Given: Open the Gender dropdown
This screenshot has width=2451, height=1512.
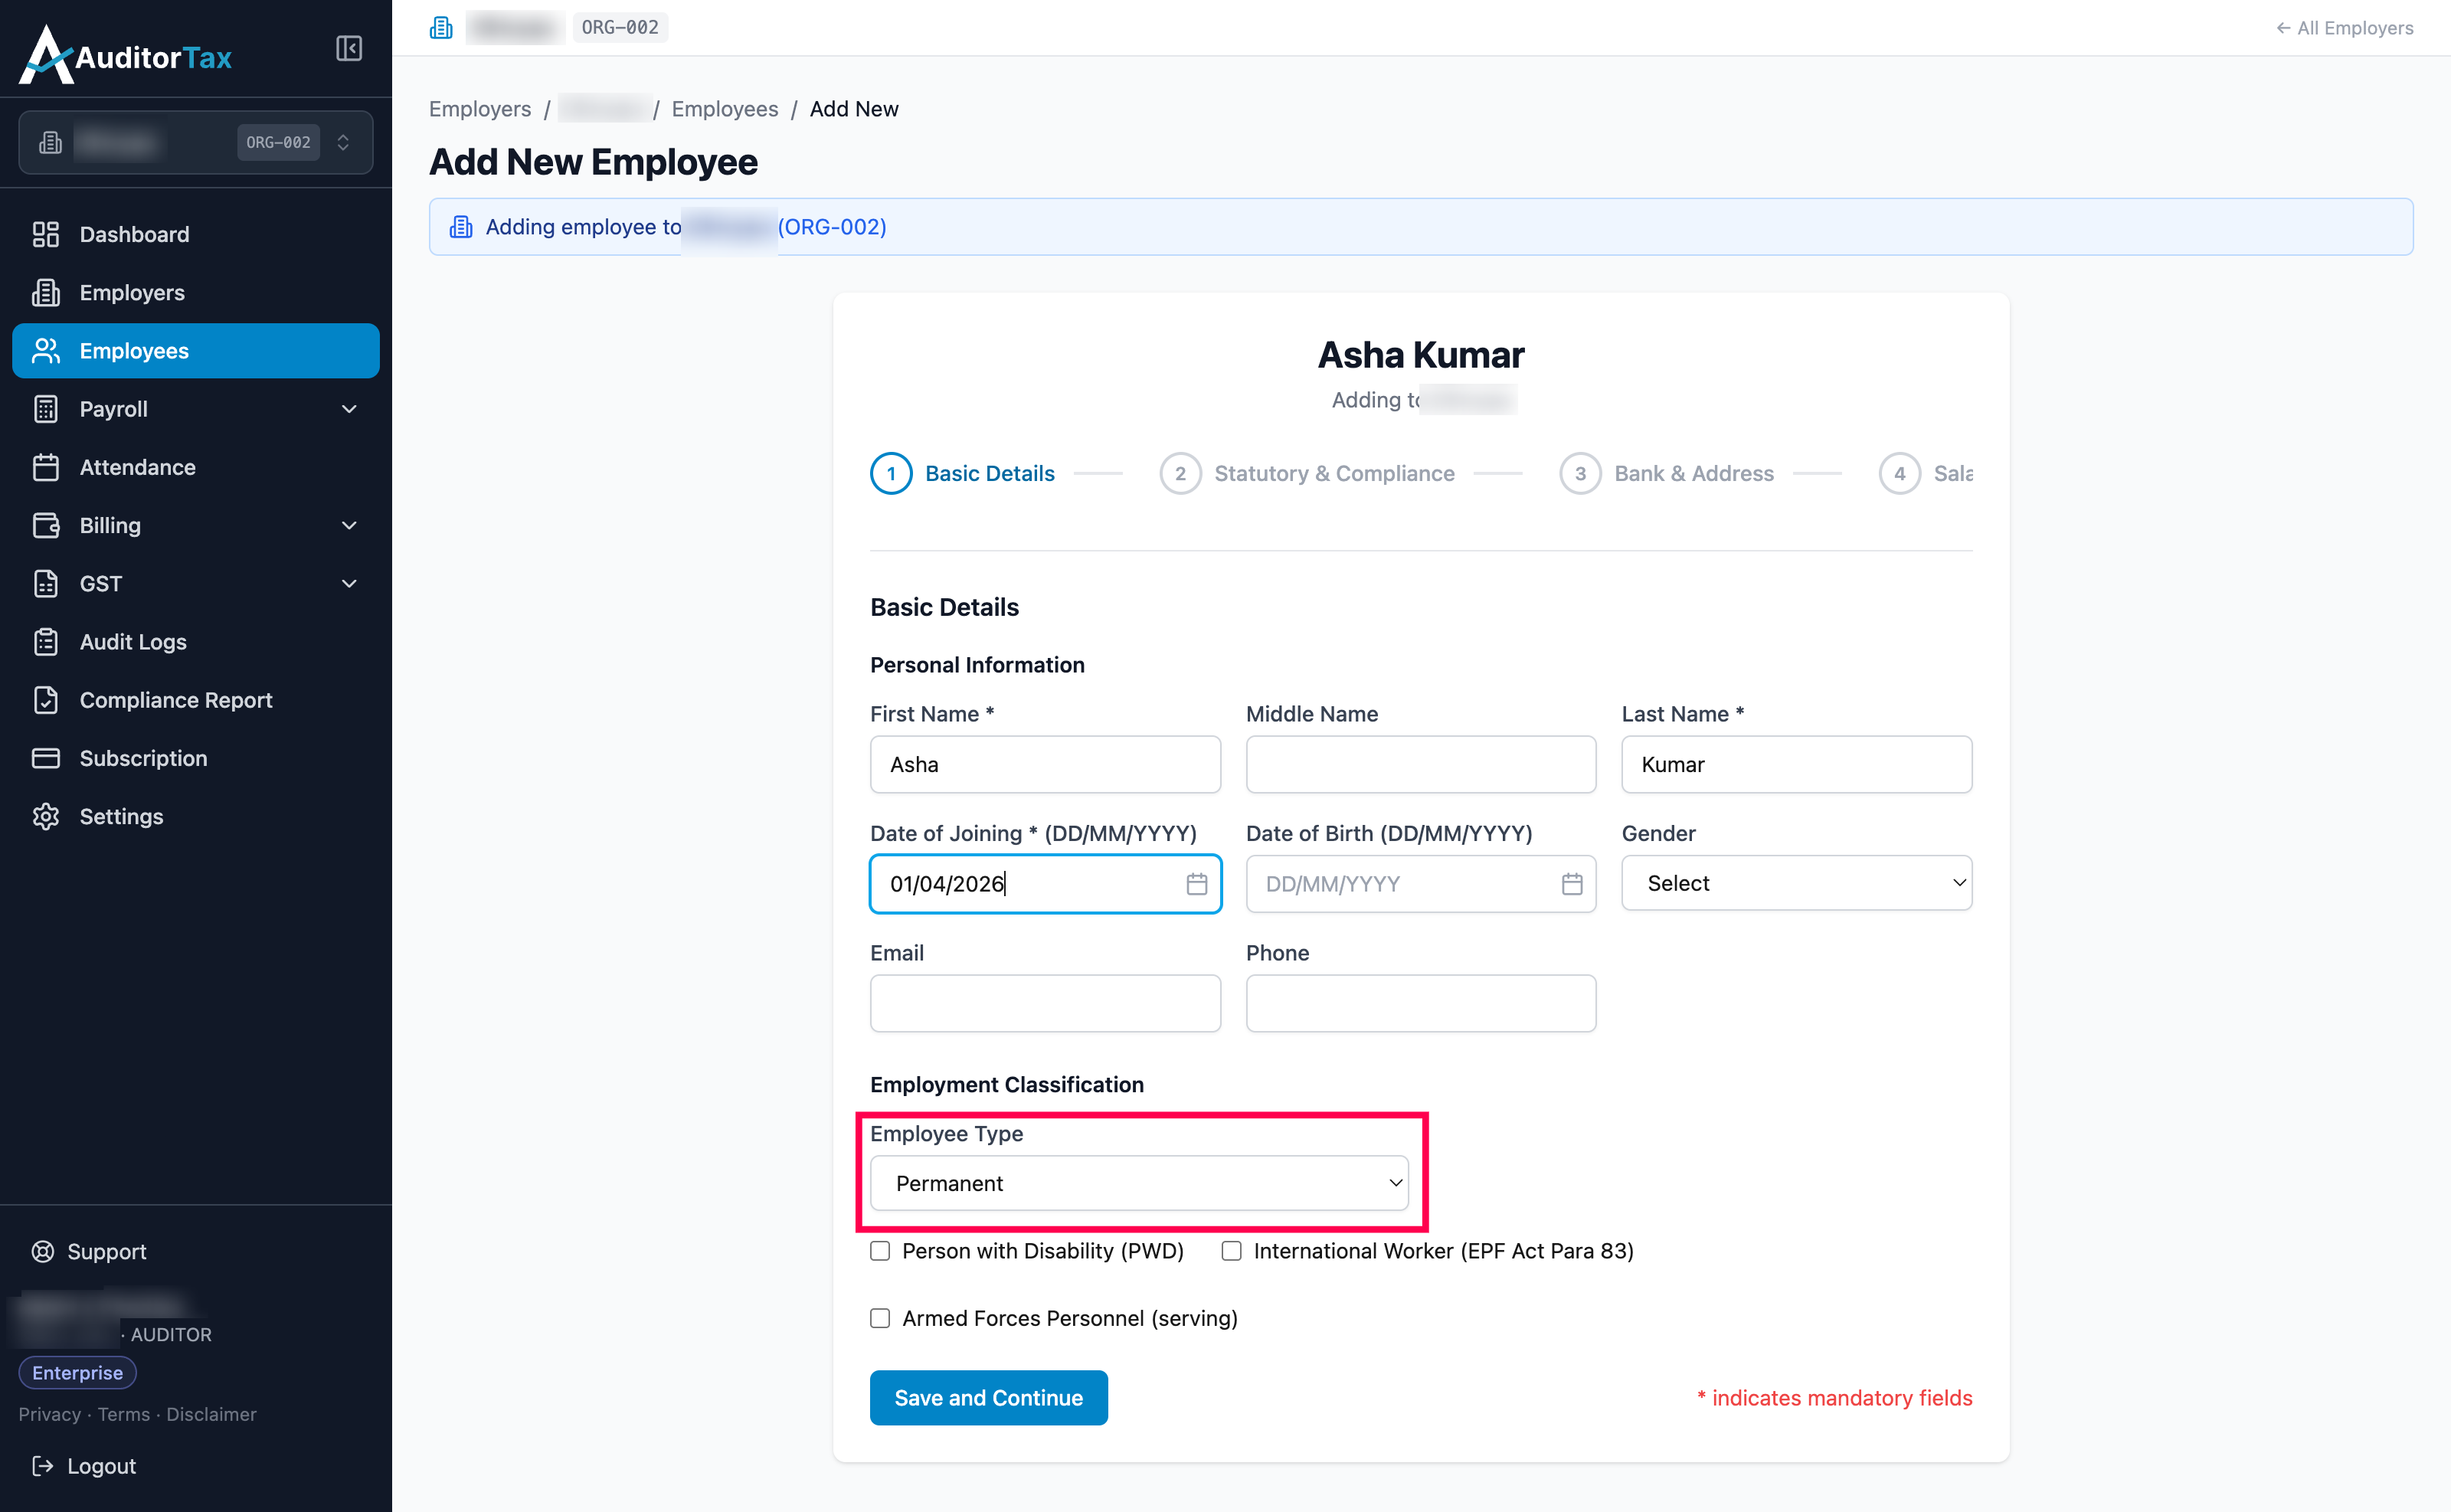Looking at the screenshot, I should [1796, 883].
